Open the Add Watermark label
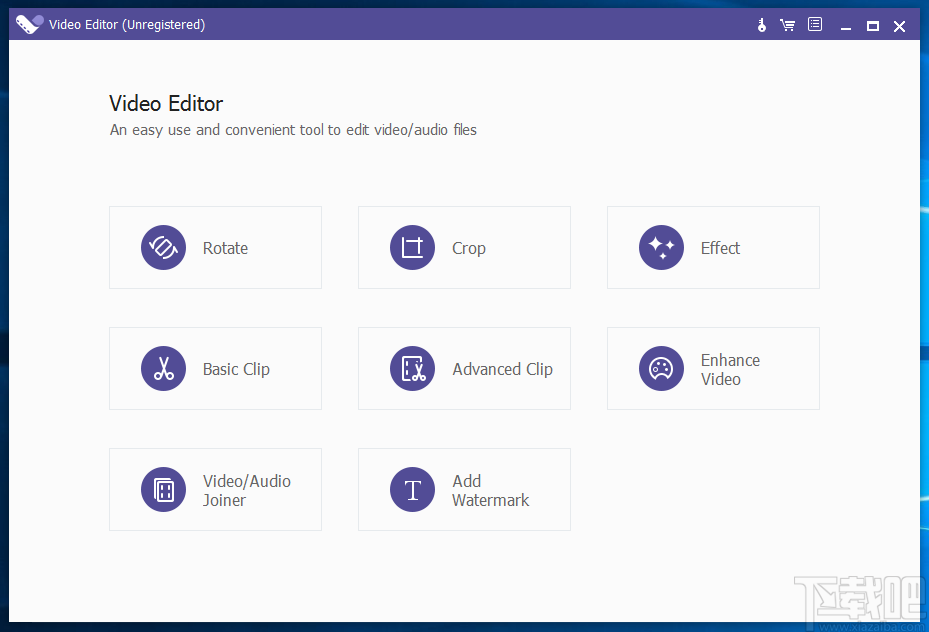This screenshot has width=929, height=632. [491, 490]
